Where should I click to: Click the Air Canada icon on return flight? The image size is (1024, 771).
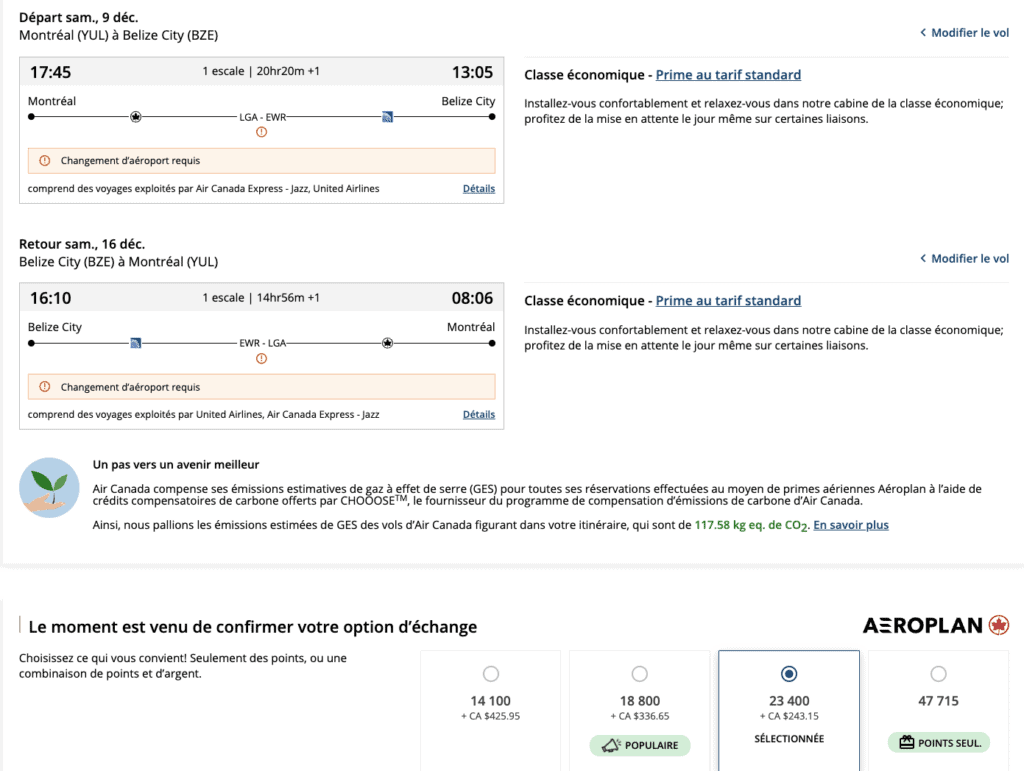click(x=387, y=343)
